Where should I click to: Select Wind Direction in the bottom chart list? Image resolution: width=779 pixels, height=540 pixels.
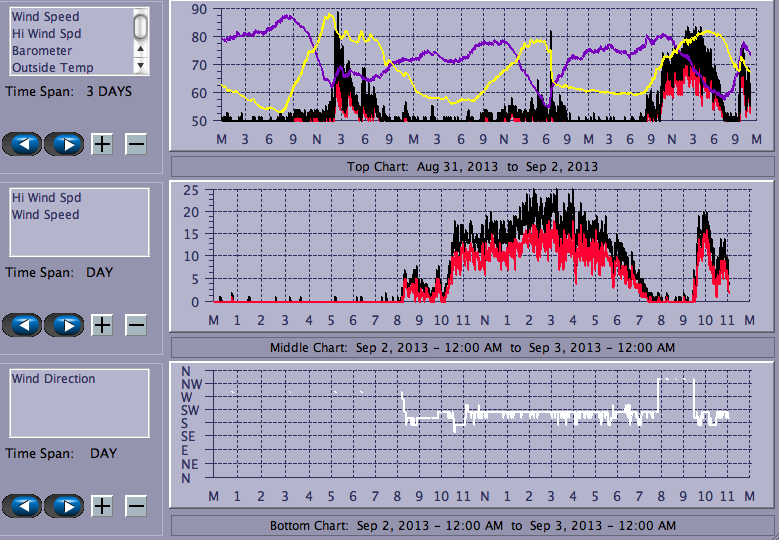pyautogui.click(x=53, y=379)
